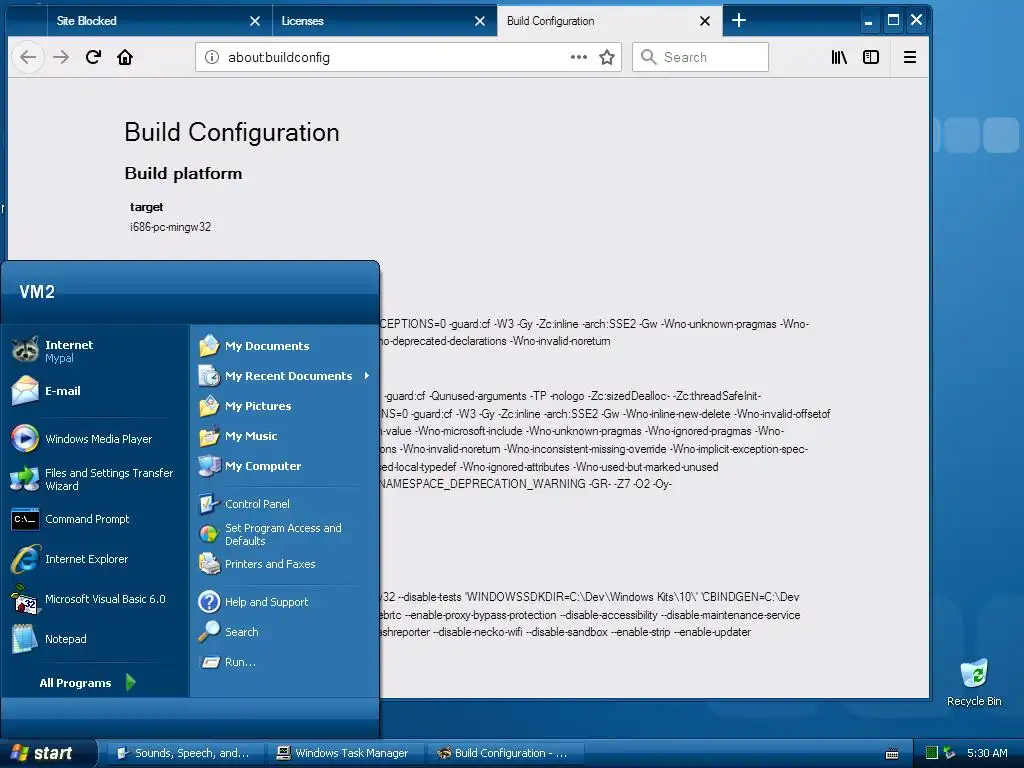
Task: Open My Computer
Action: point(284,466)
